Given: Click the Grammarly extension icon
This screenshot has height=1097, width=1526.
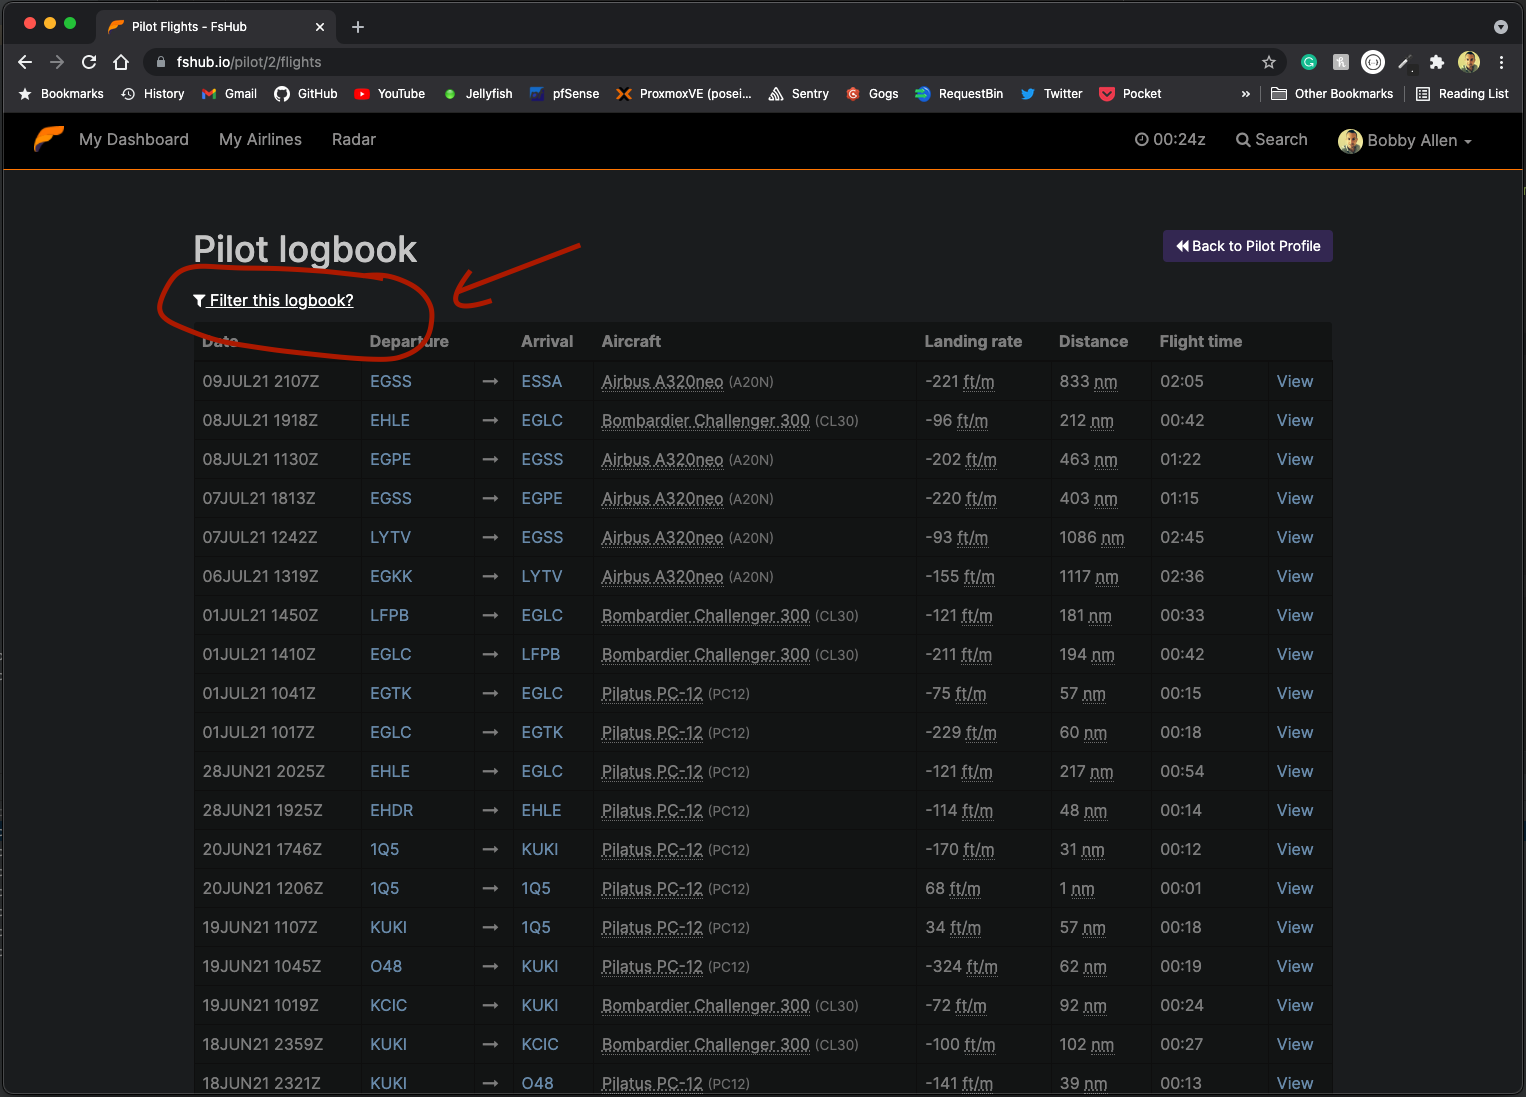Looking at the screenshot, I should pyautogui.click(x=1309, y=61).
